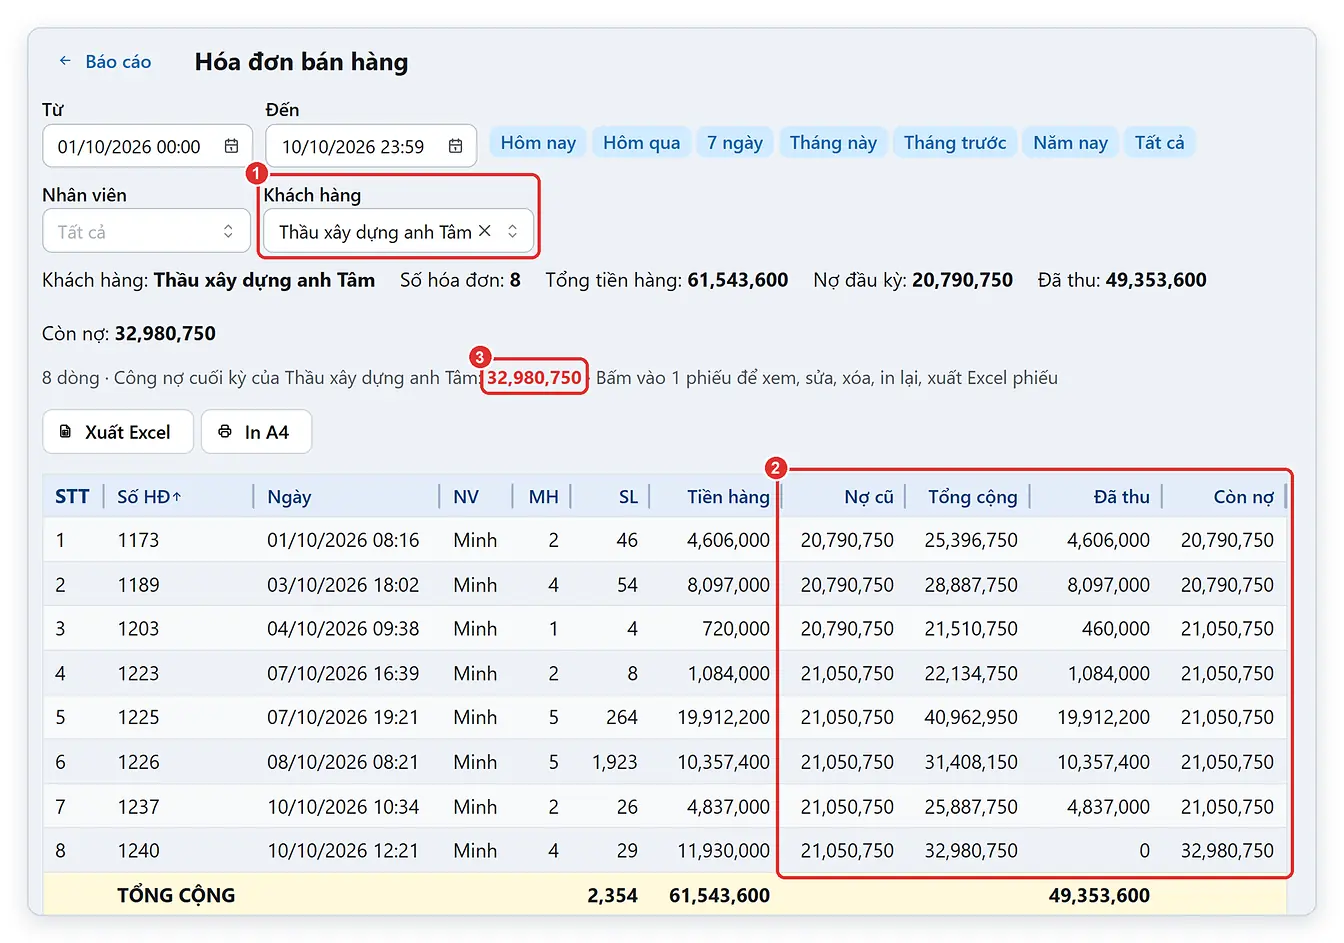Clear selected customer with X icon
Viewport: 1344px width, 943px height.
click(x=485, y=231)
